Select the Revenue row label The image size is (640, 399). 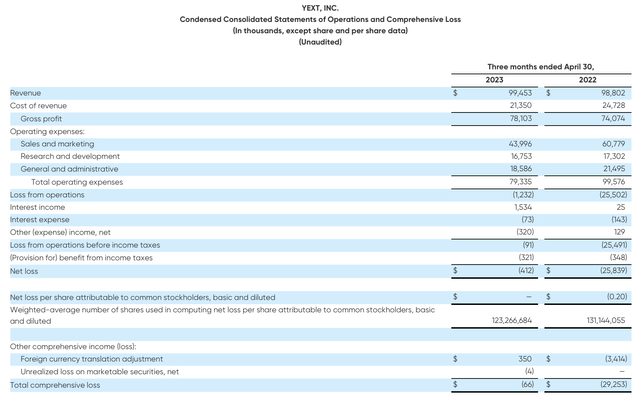tap(25, 93)
